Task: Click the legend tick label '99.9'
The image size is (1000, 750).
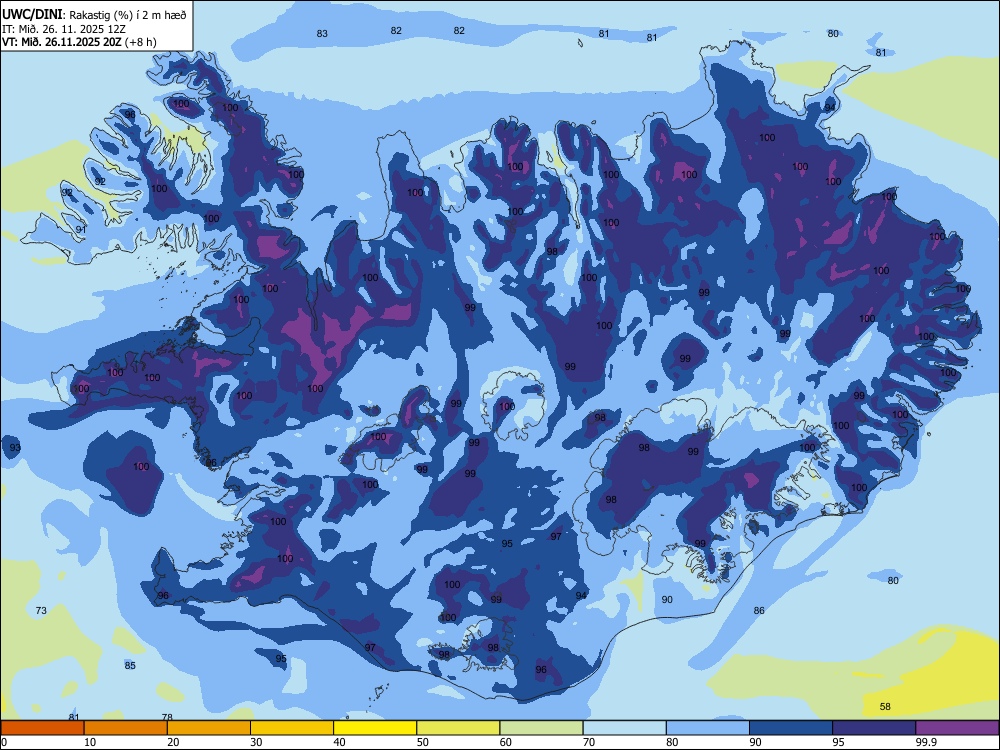Action: point(925,742)
